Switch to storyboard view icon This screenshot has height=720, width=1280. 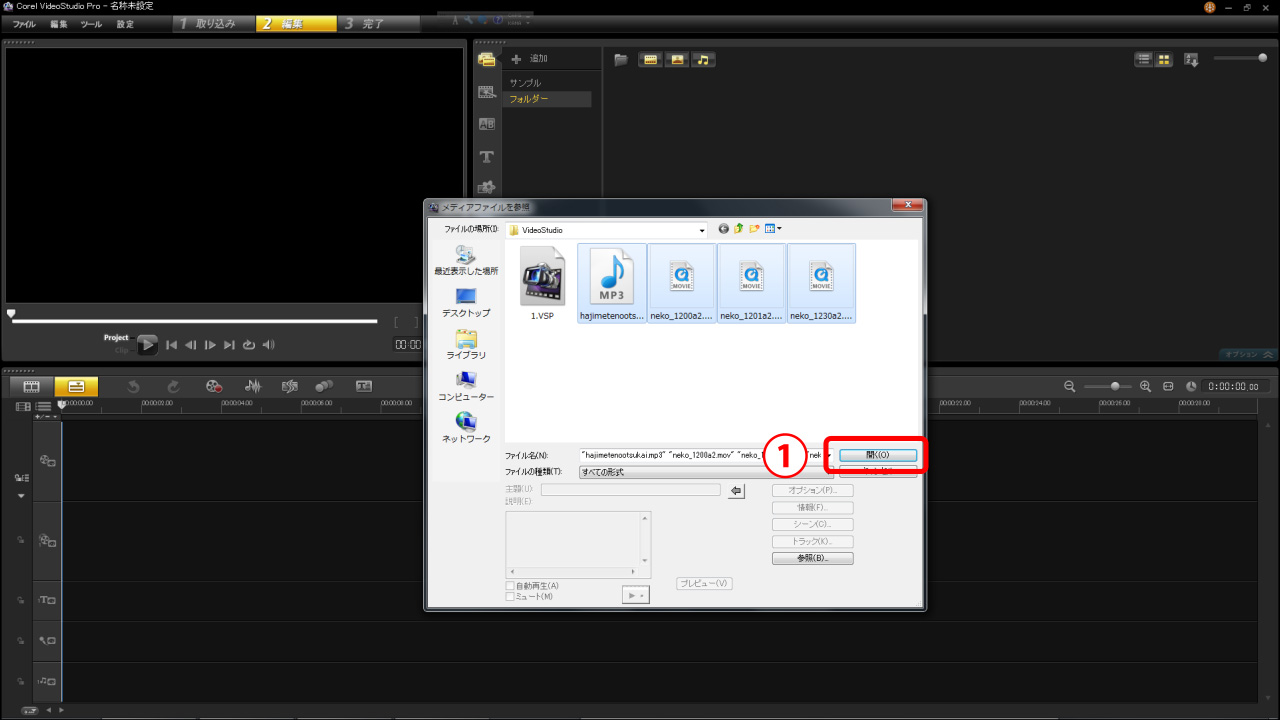(x=31, y=386)
